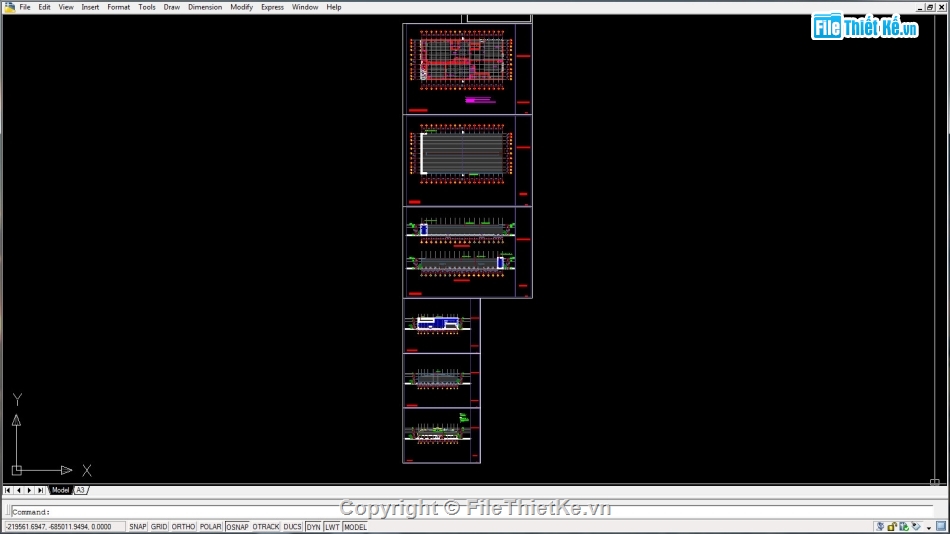
Task: Jump to first layout tab arrow
Action: coord(7,490)
